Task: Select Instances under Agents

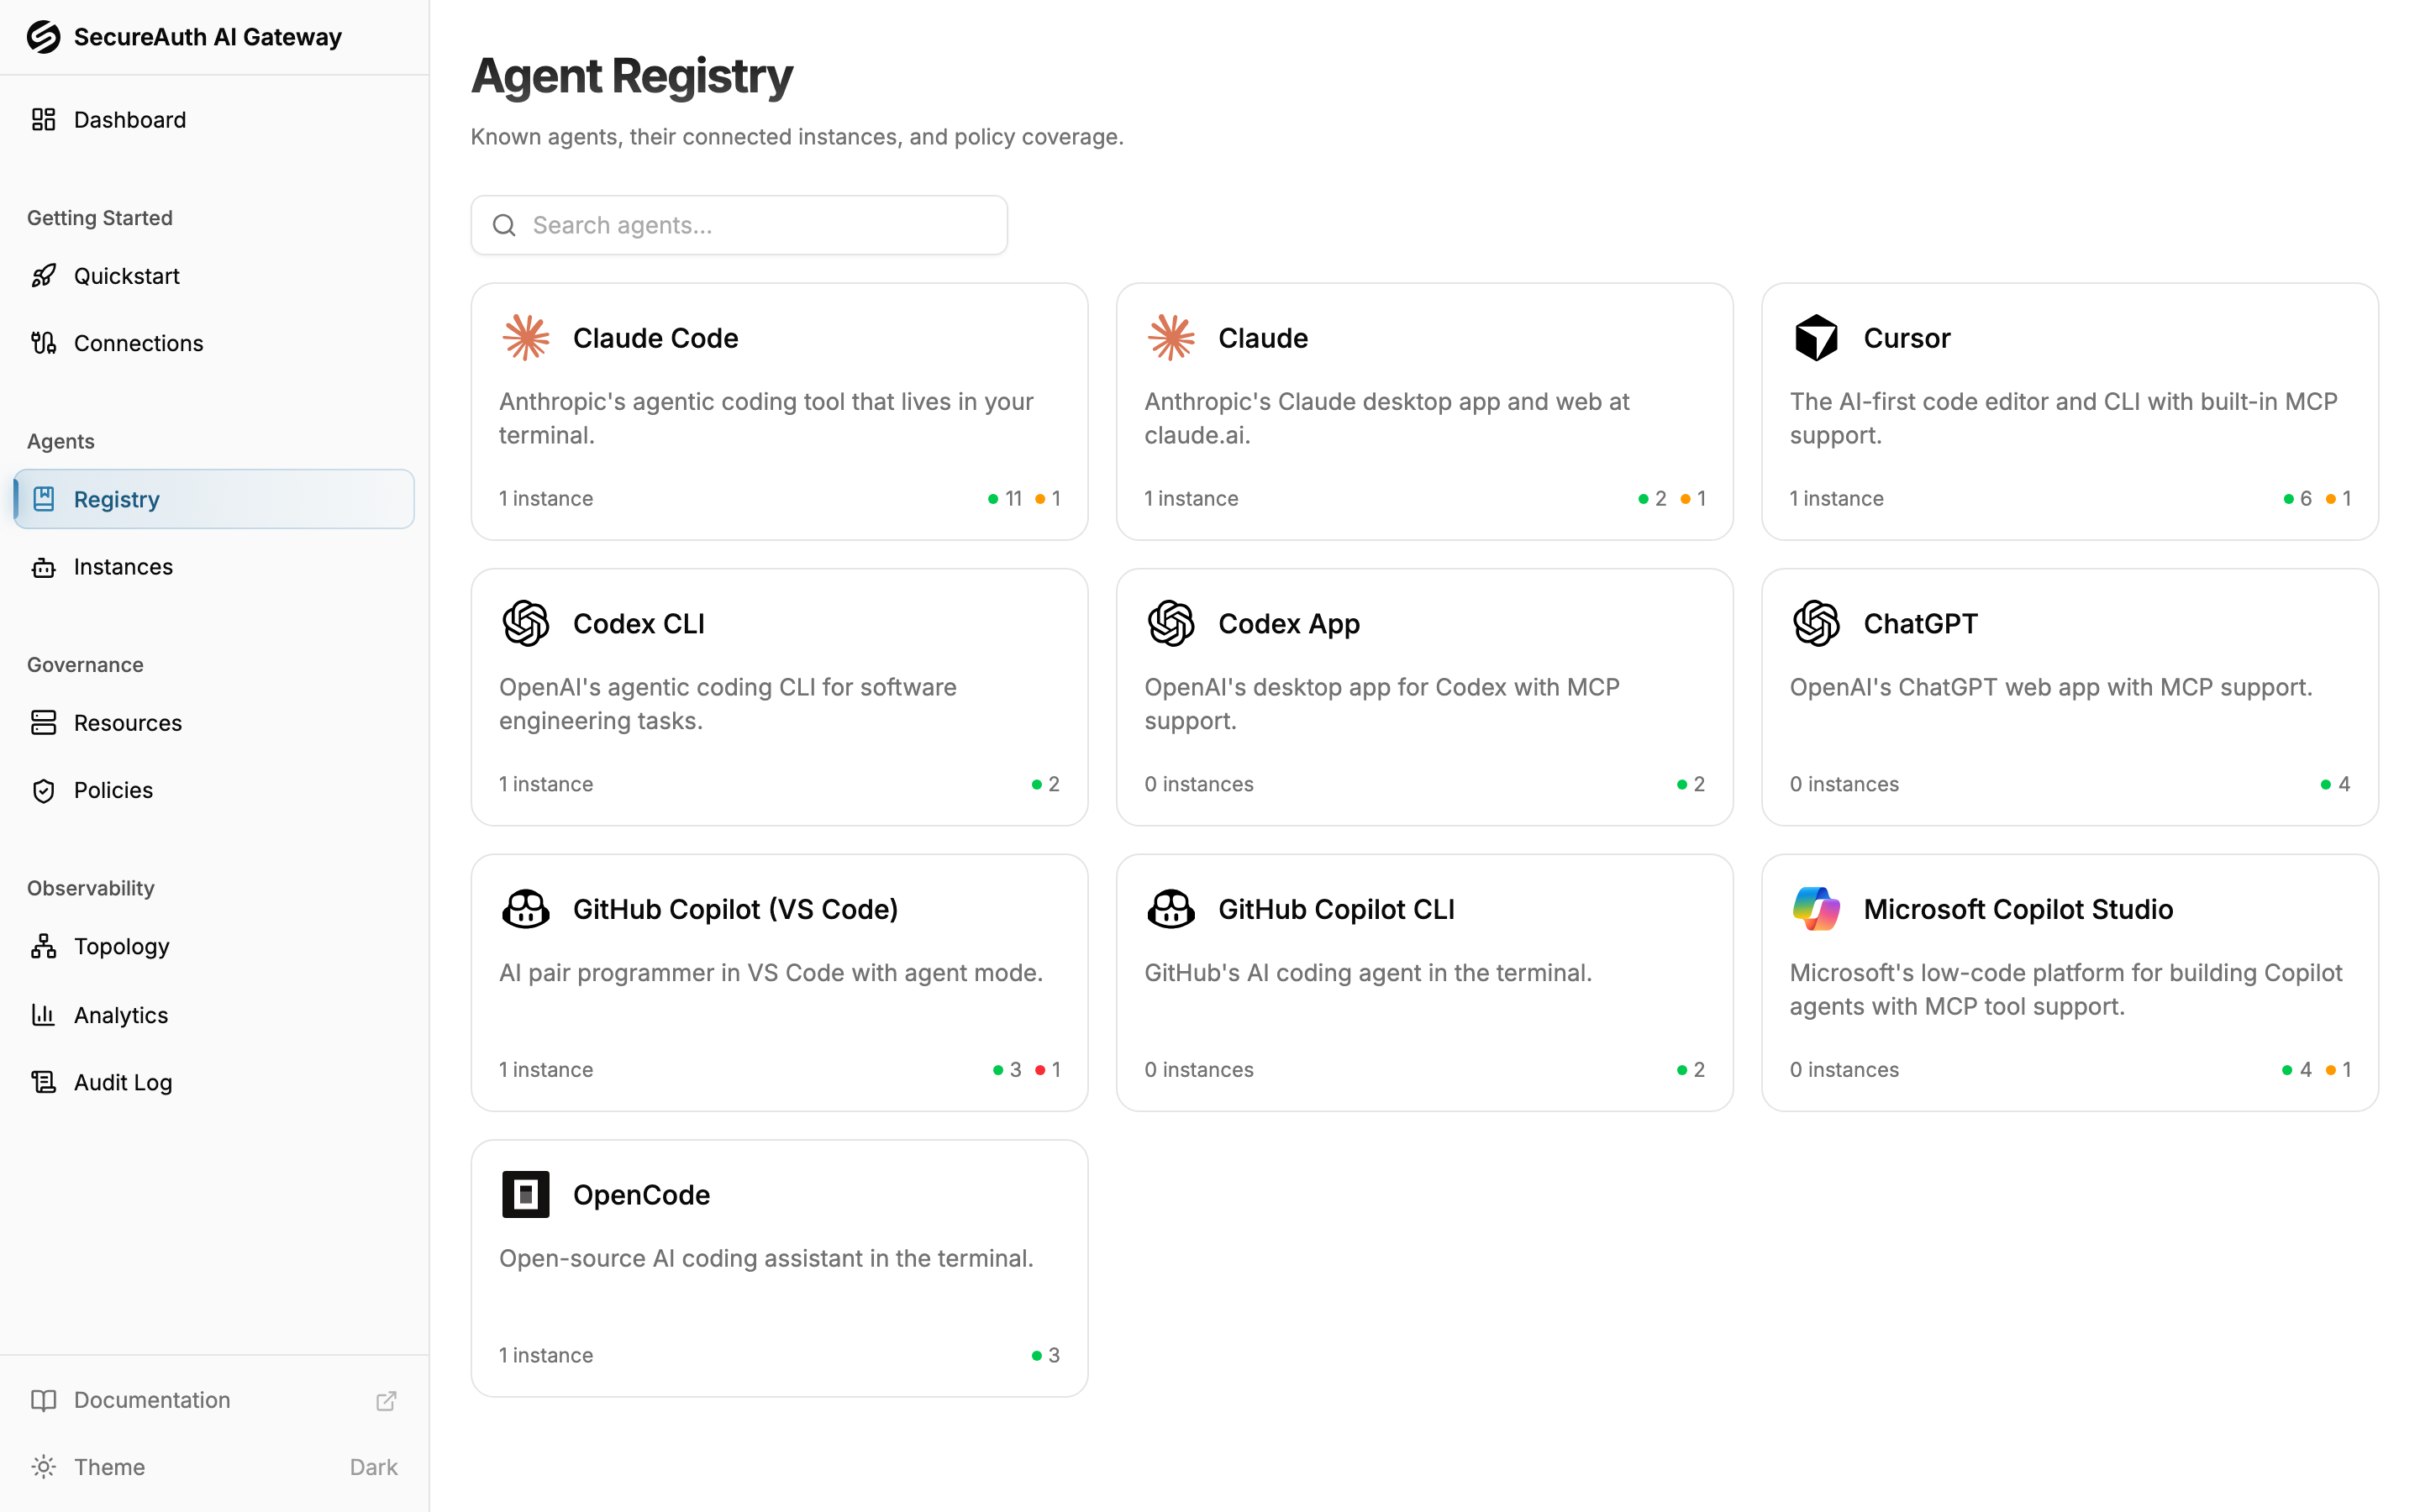Action: (x=214, y=567)
